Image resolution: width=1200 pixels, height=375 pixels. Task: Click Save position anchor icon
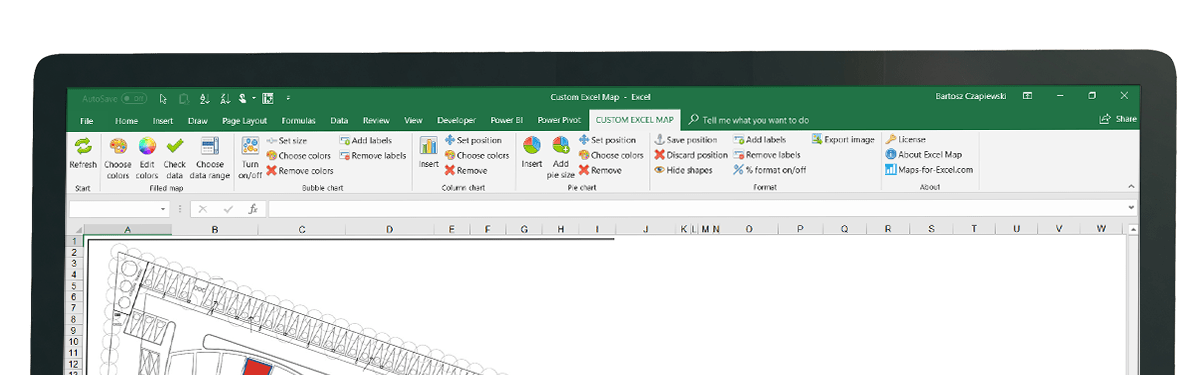(x=659, y=140)
